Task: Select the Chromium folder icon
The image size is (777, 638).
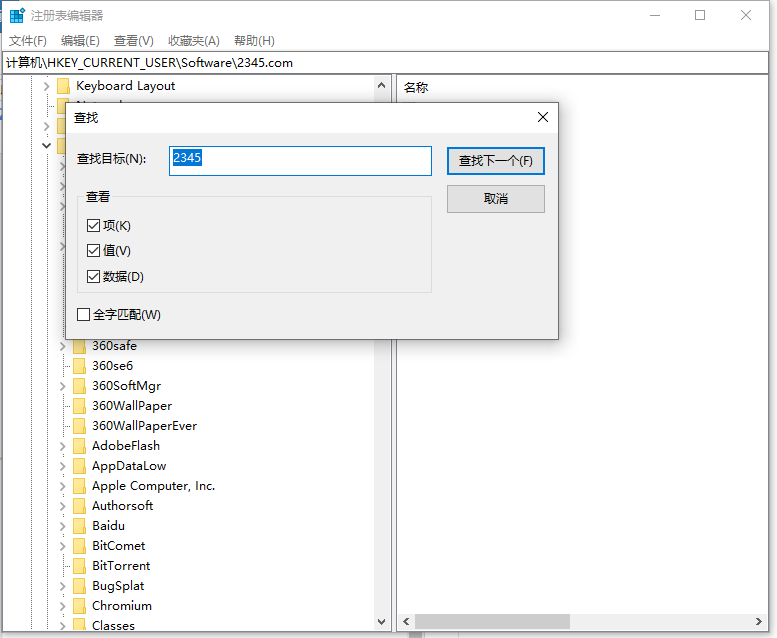Action: tap(79, 606)
